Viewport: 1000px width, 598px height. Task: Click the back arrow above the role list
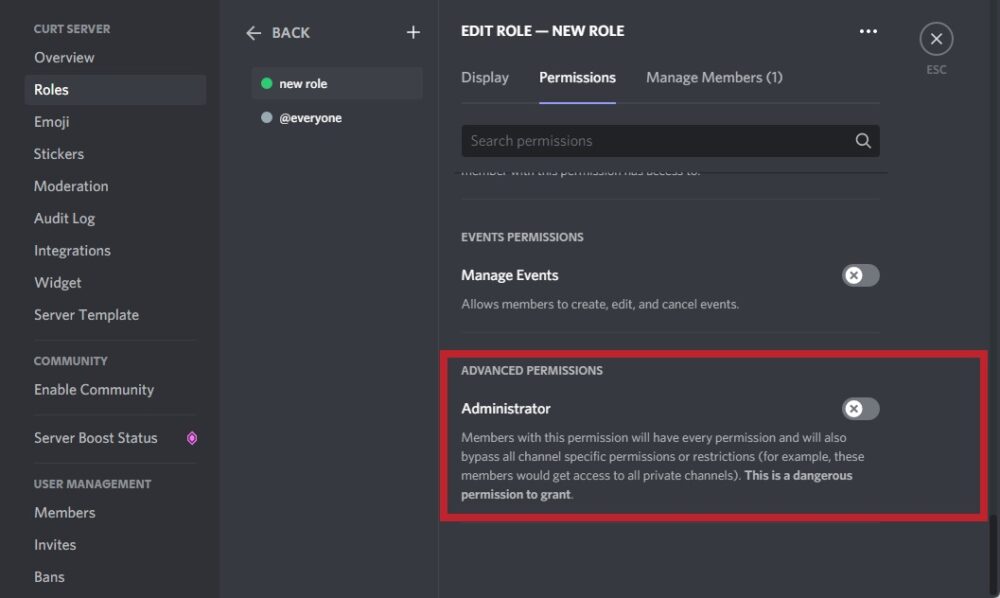pyautogui.click(x=255, y=32)
